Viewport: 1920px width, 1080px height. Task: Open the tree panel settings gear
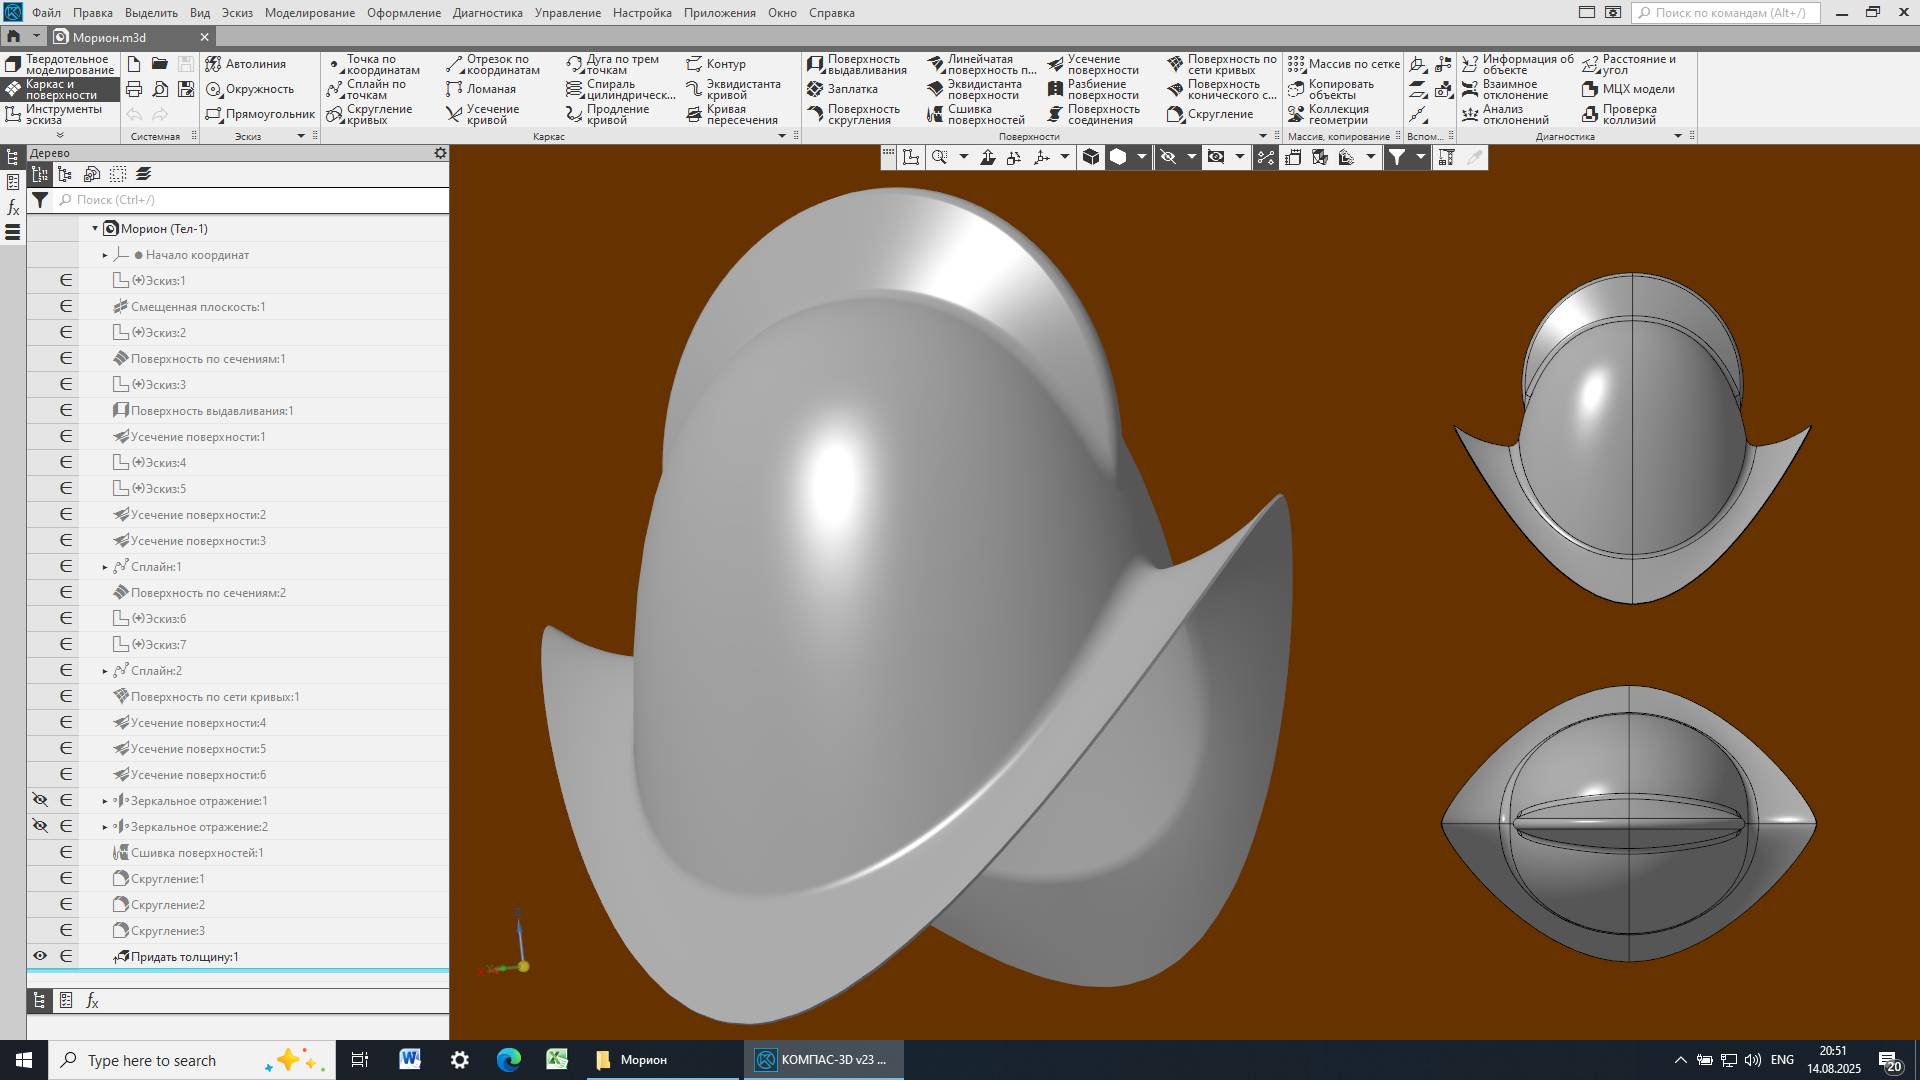440,153
